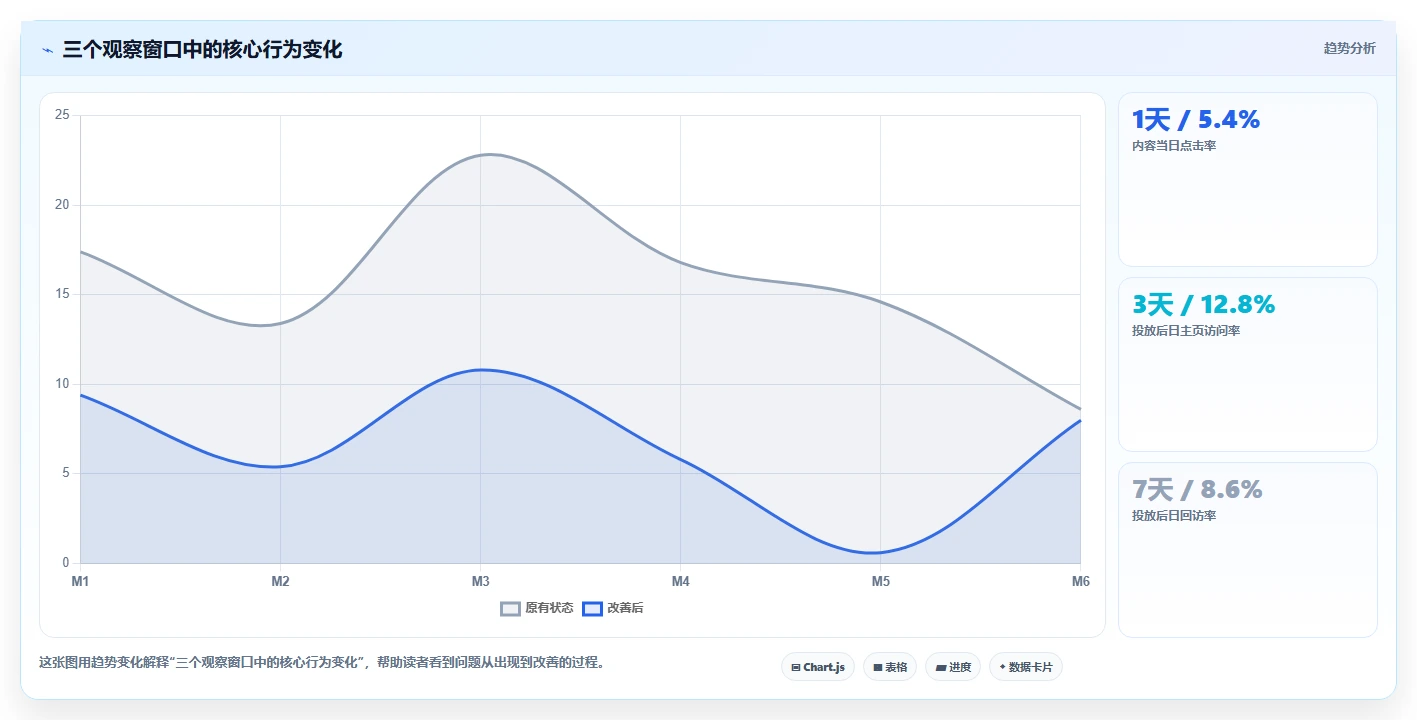This screenshot has width=1417, height=720.
Task: Click the chart description sentence below the chart
Action: tap(322, 662)
